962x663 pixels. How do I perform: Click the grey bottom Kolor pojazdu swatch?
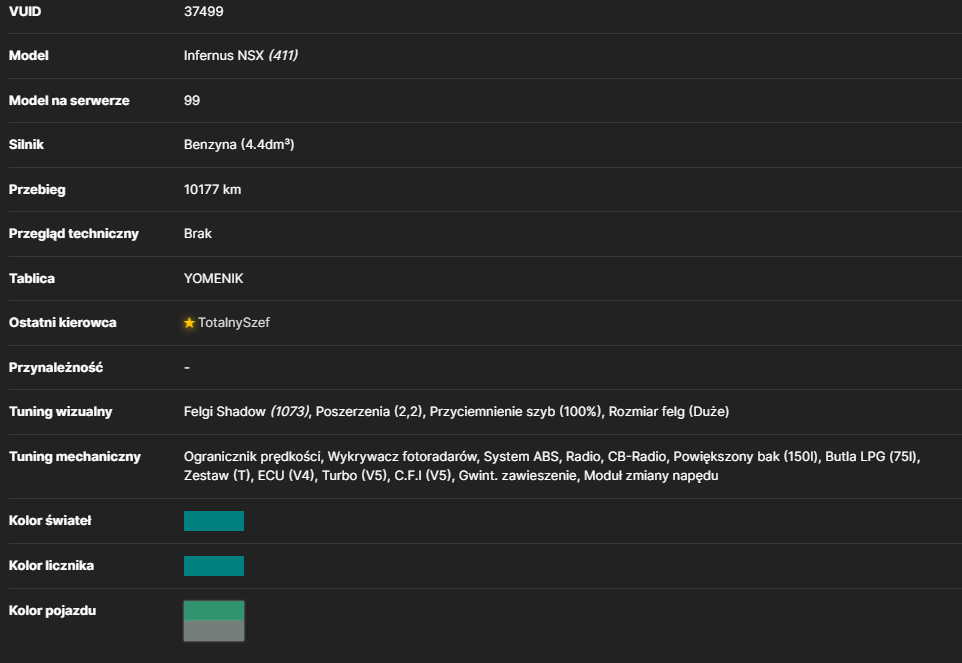[x=214, y=630]
